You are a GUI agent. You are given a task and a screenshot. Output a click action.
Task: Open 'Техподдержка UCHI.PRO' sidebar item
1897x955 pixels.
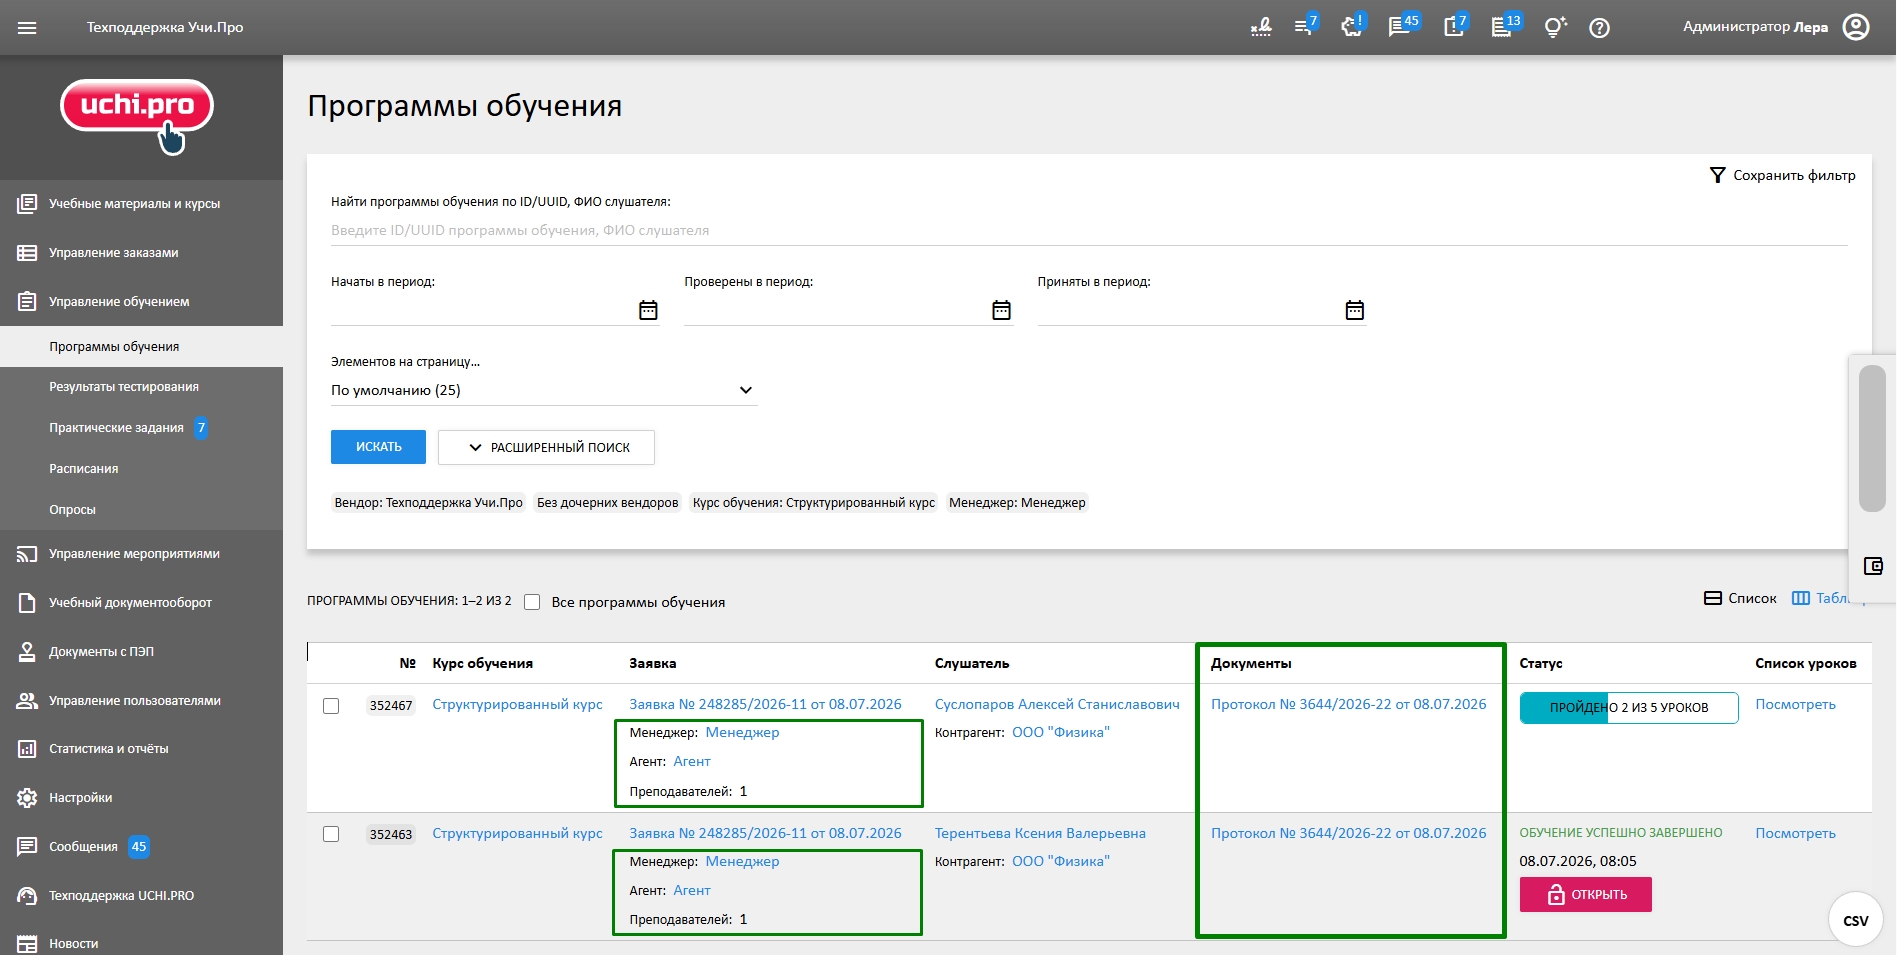pyautogui.click(x=141, y=896)
